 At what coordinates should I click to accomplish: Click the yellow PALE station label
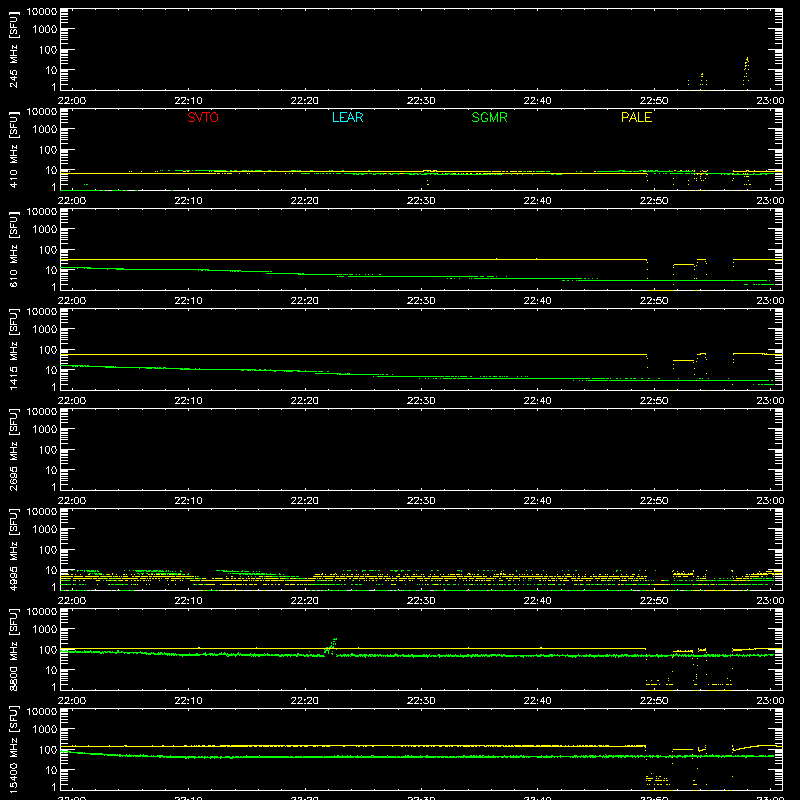point(636,117)
